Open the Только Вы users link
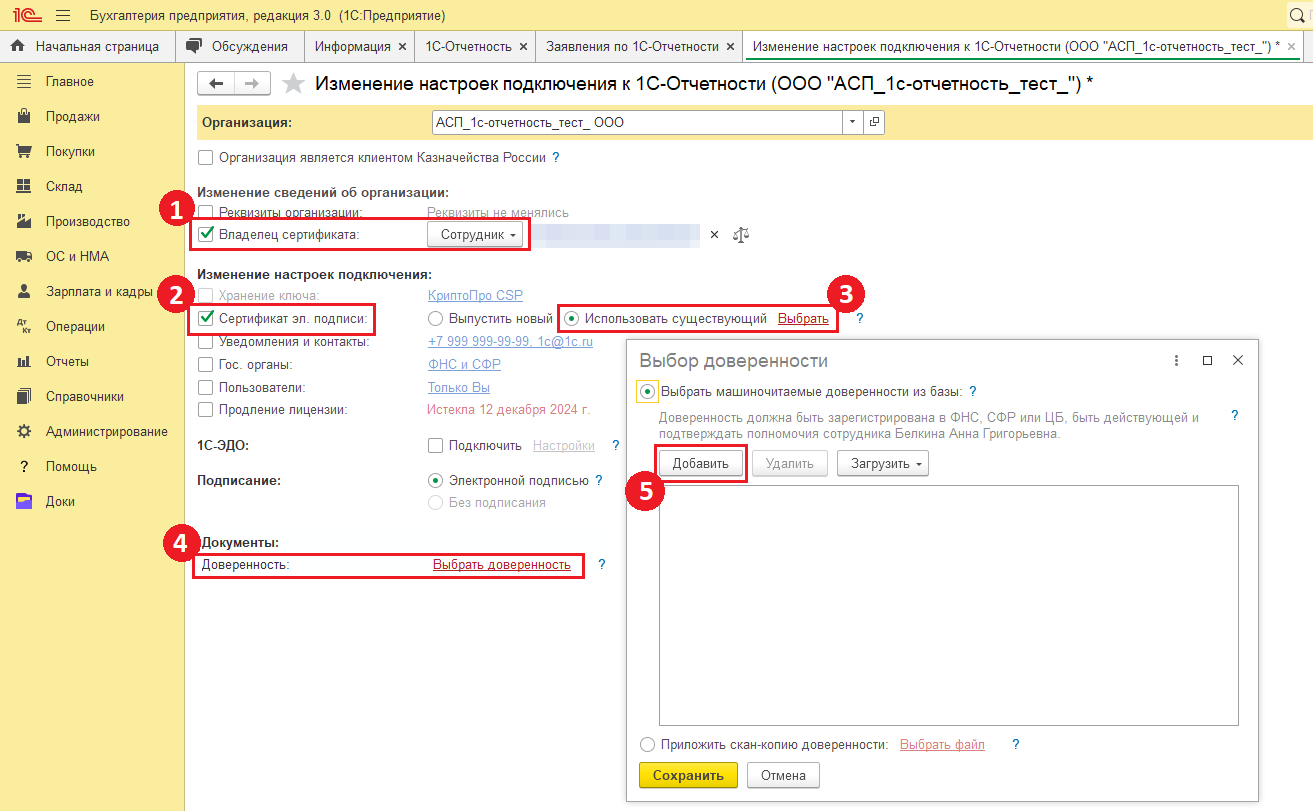Viewport: 1313px width, 811px height. click(x=458, y=387)
